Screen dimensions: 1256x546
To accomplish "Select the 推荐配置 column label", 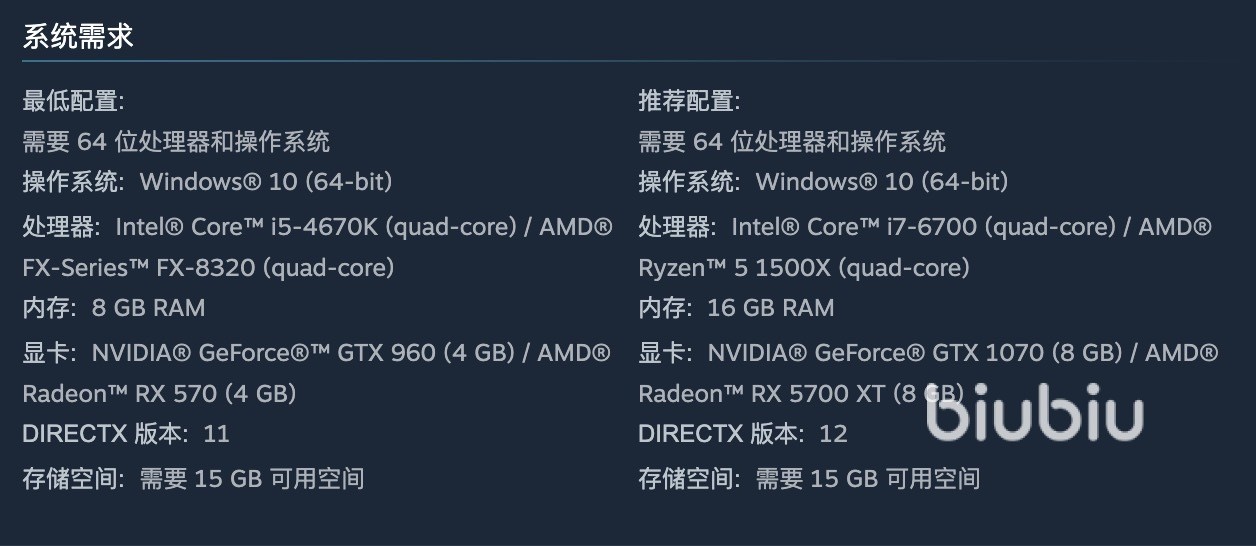I will point(689,101).
